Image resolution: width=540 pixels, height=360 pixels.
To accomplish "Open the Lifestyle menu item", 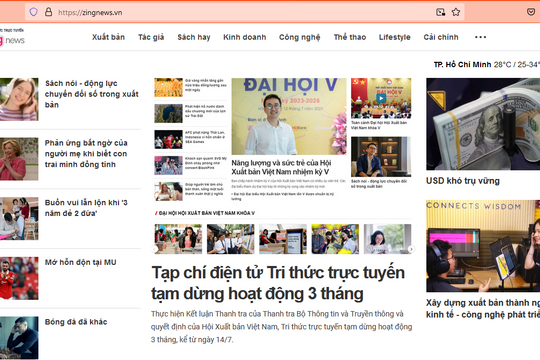I will point(395,37).
